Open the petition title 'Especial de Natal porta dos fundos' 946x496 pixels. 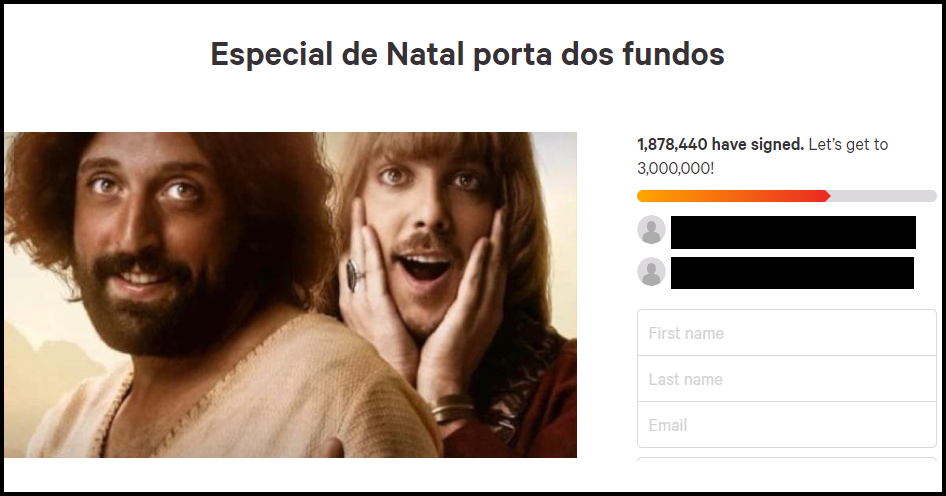pos(468,54)
